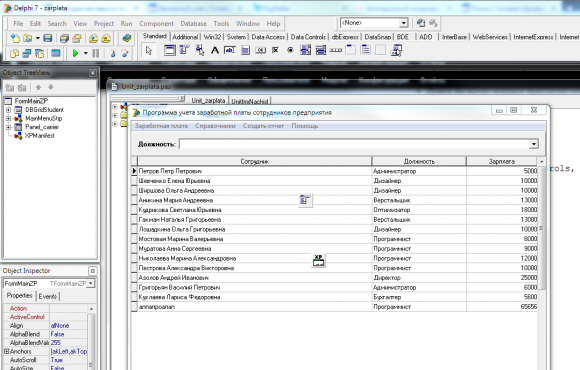The height and width of the screenshot is (370, 580).
Task: Select the Button (OK) palette component
Action: pos(260,50)
